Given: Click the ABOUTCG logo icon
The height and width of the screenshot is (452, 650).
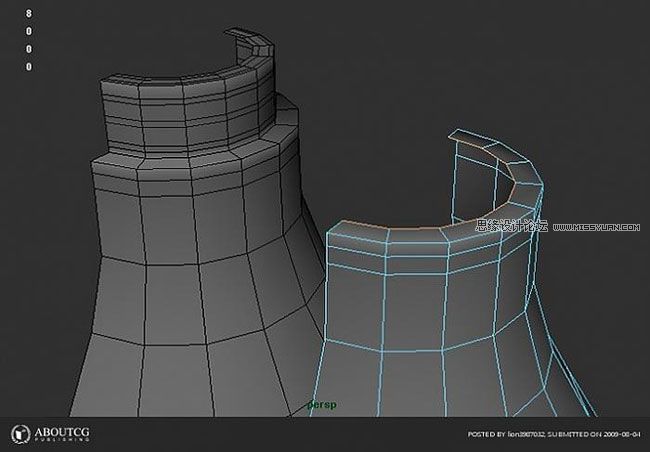Looking at the screenshot, I should pos(21,434).
